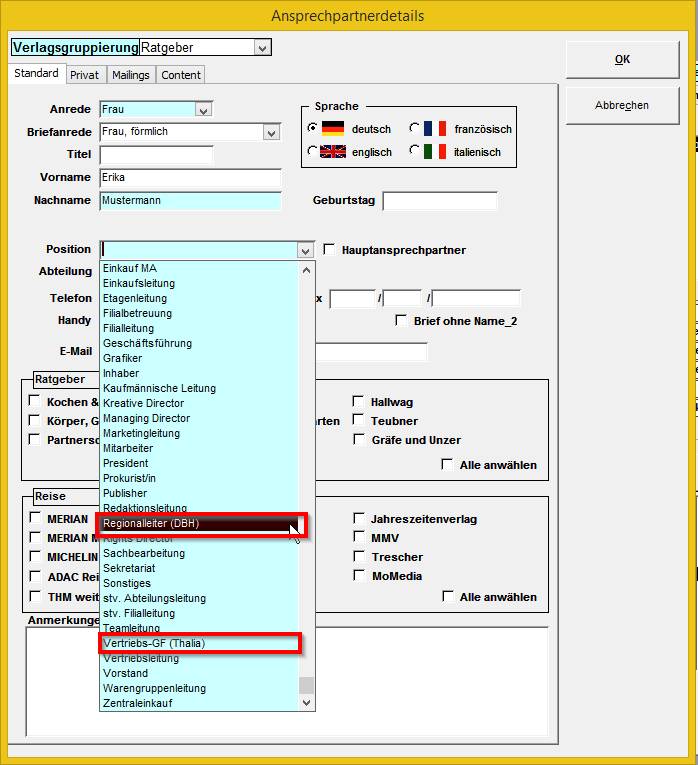Select highlighted Regionalleiter (DBH) entry
The width and height of the screenshot is (698, 765).
click(199, 524)
